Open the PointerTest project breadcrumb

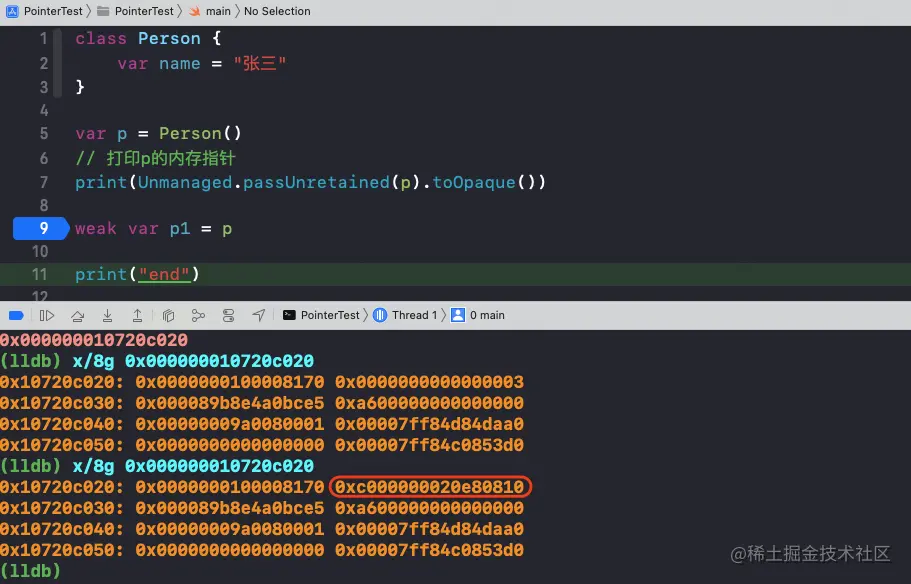[x=44, y=11]
